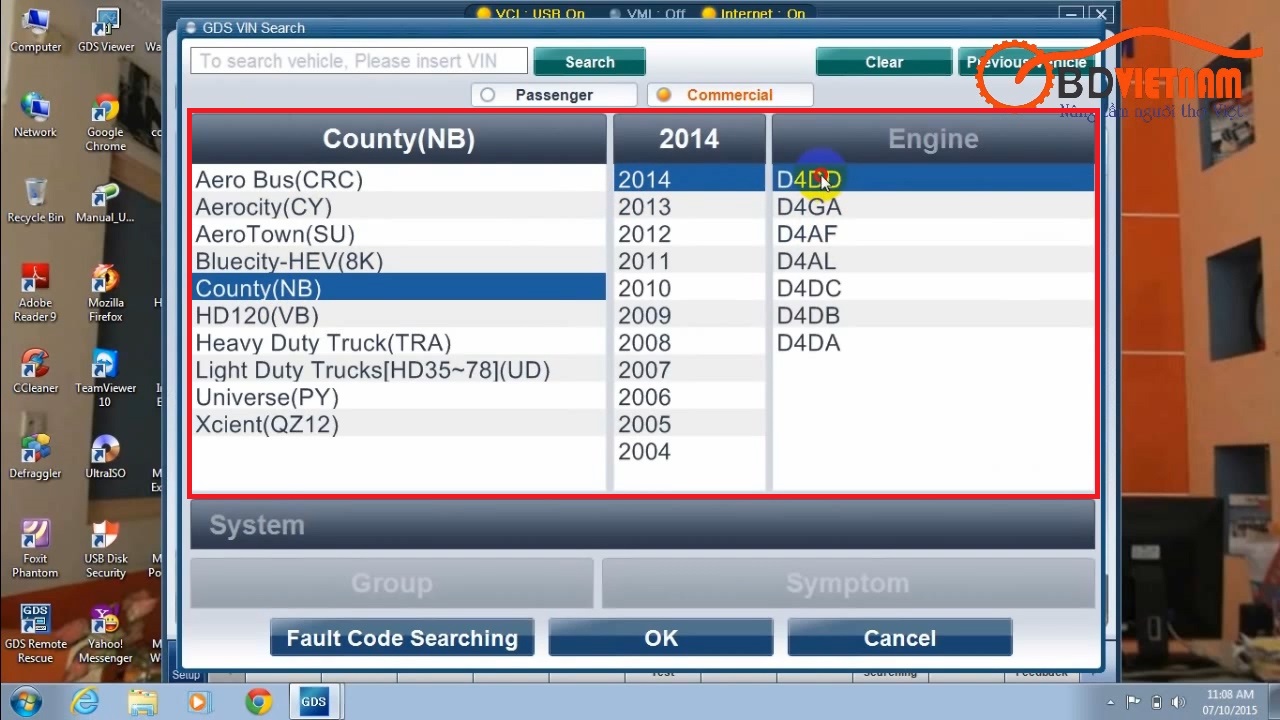Screen dimensions: 1280x720
Task: Open Foxit Phantom
Action: pyautogui.click(x=35, y=548)
